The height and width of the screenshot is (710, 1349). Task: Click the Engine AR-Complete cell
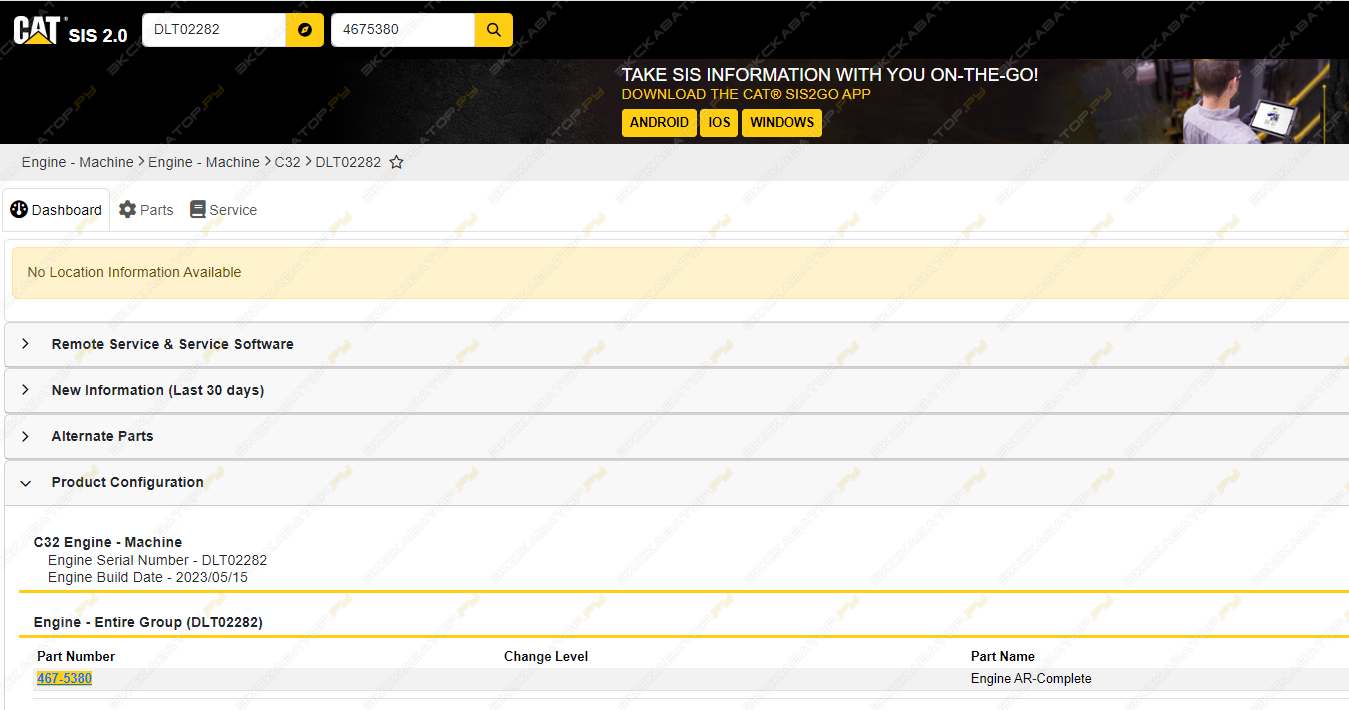[x=1031, y=679]
